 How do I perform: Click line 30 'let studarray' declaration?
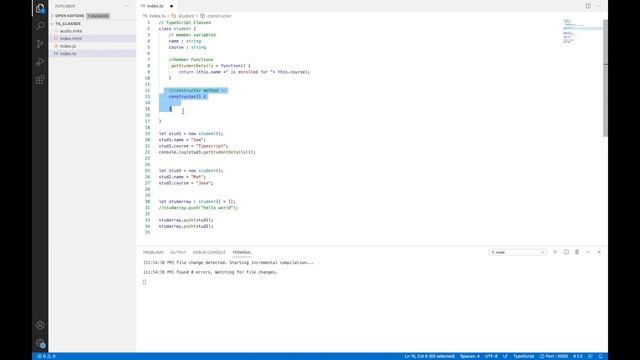[197, 201]
